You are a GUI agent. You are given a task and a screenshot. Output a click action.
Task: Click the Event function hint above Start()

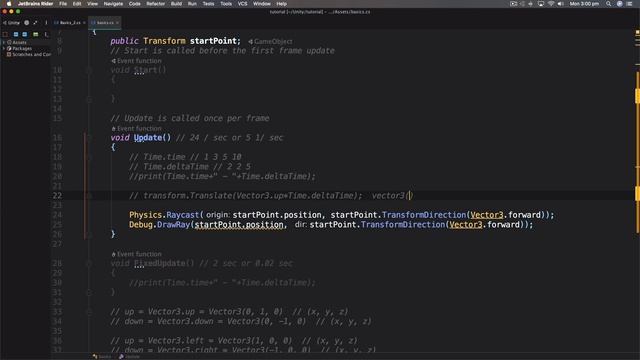(x=136, y=61)
